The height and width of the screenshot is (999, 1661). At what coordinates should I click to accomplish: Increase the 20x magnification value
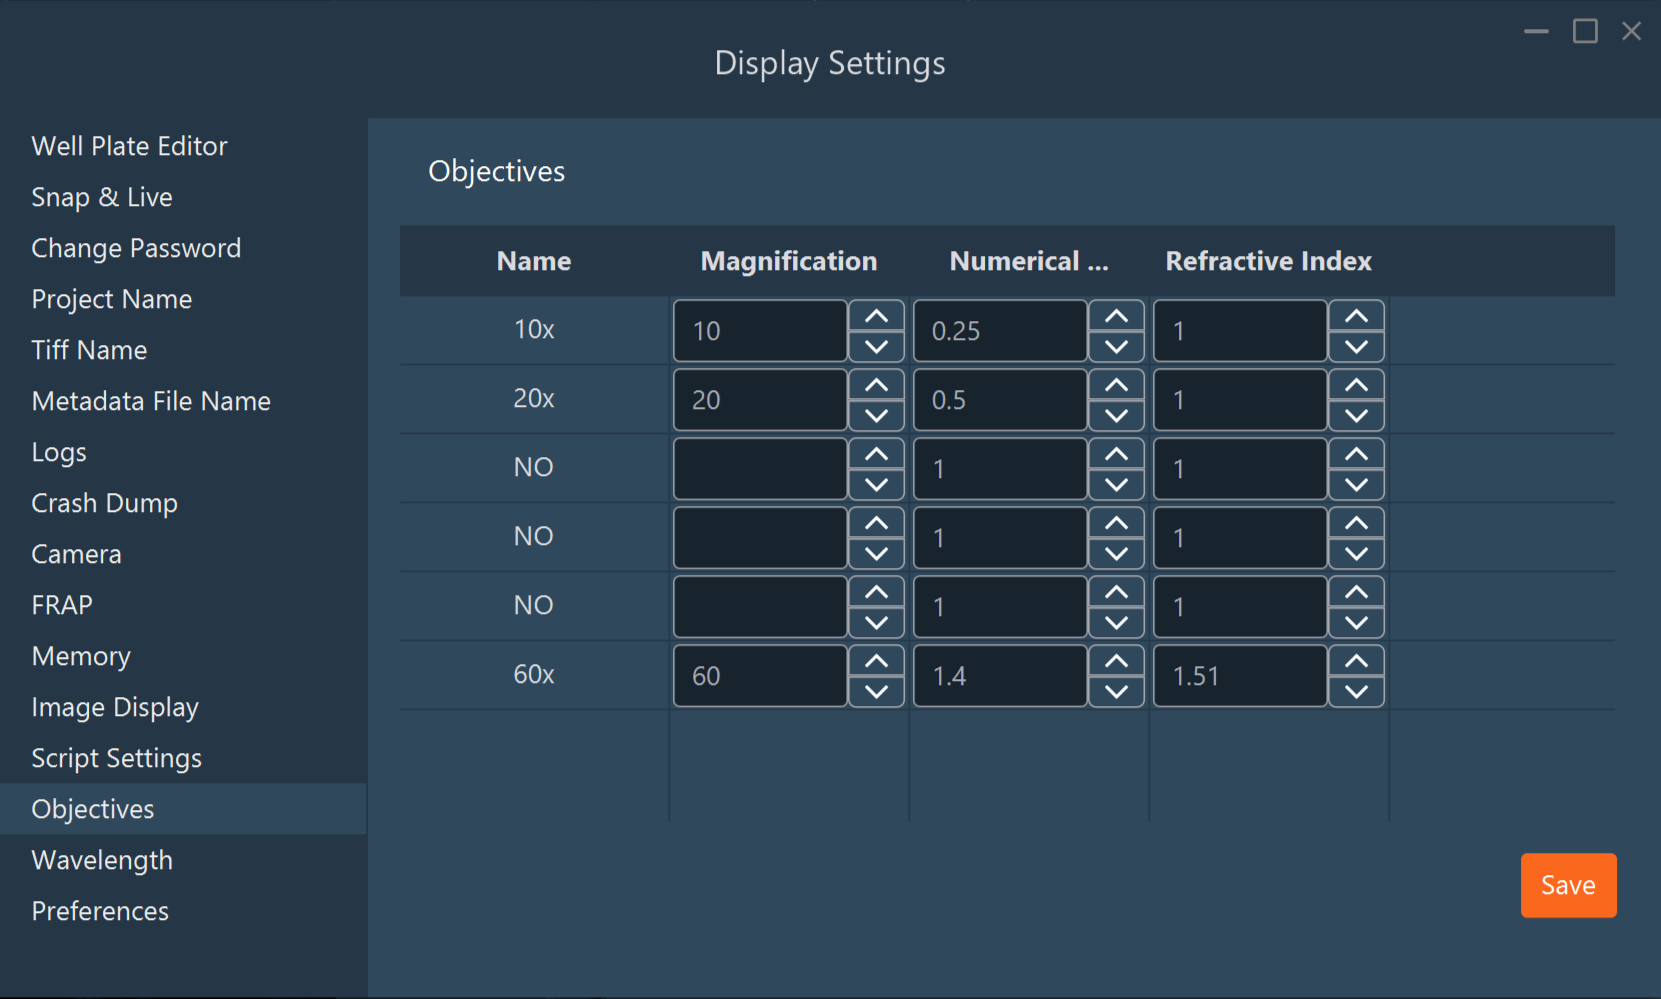point(875,384)
